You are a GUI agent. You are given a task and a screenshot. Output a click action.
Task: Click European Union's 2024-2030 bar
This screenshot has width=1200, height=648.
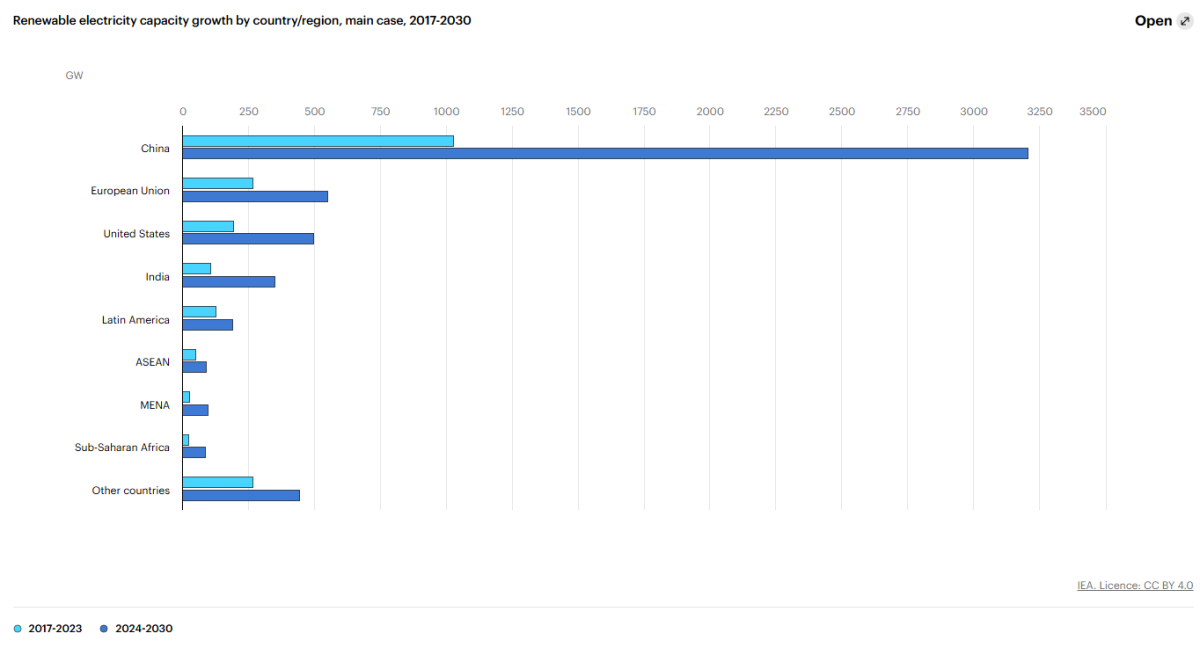(255, 196)
